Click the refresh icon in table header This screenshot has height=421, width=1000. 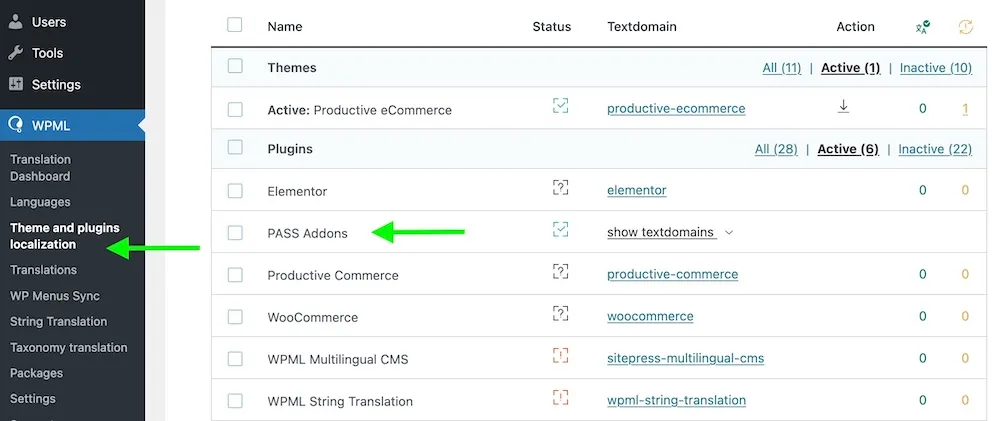(x=965, y=27)
